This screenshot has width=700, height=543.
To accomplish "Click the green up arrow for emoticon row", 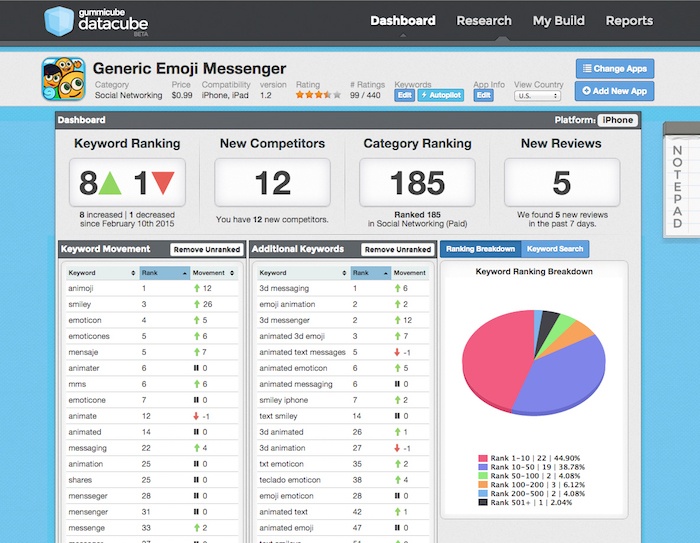I will [197, 320].
